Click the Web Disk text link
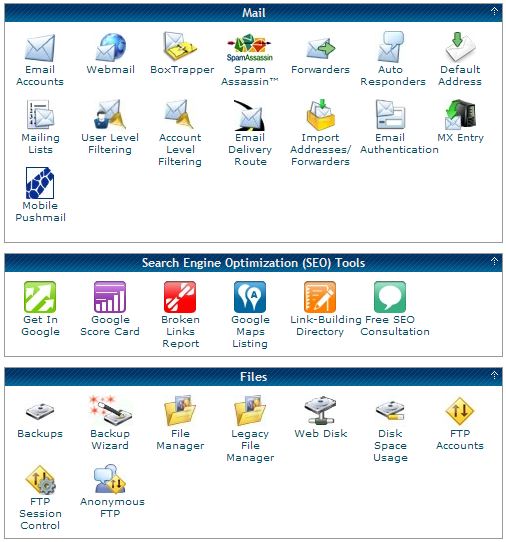506x542 pixels. (x=321, y=433)
